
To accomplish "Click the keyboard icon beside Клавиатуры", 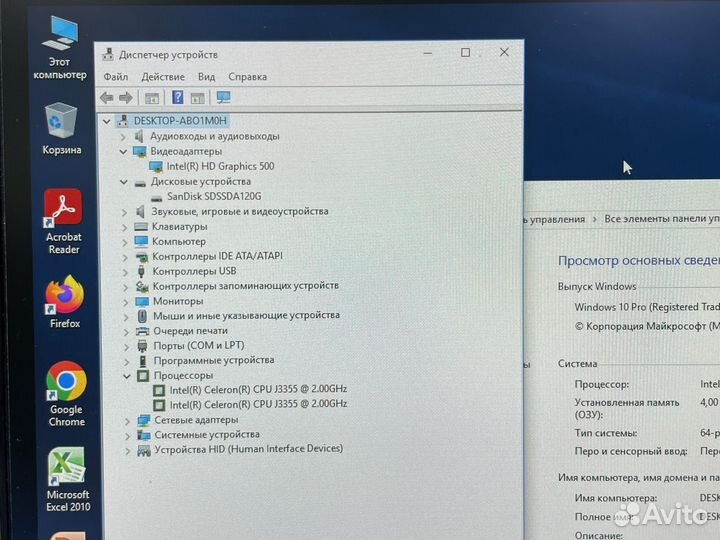I will (x=141, y=227).
